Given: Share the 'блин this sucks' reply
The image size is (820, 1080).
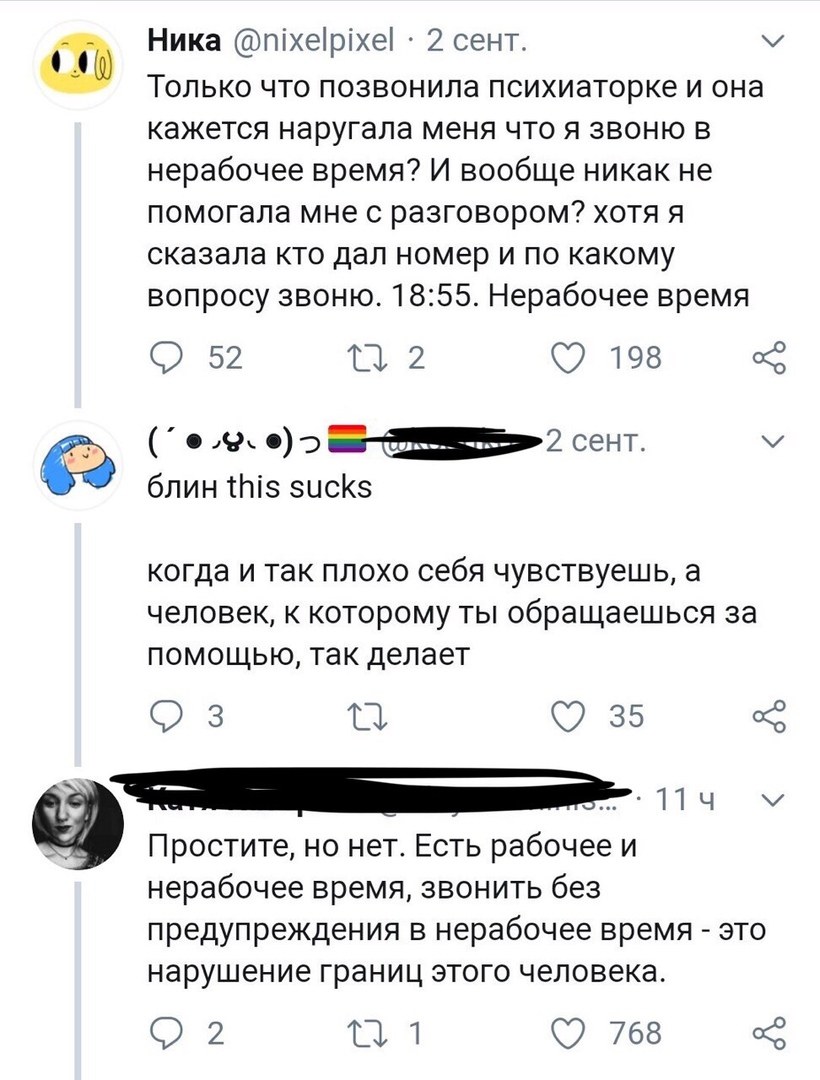Looking at the screenshot, I should (x=768, y=716).
